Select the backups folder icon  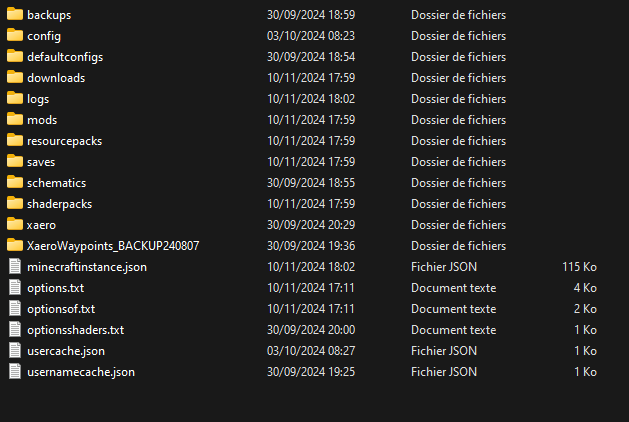click(x=15, y=14)
